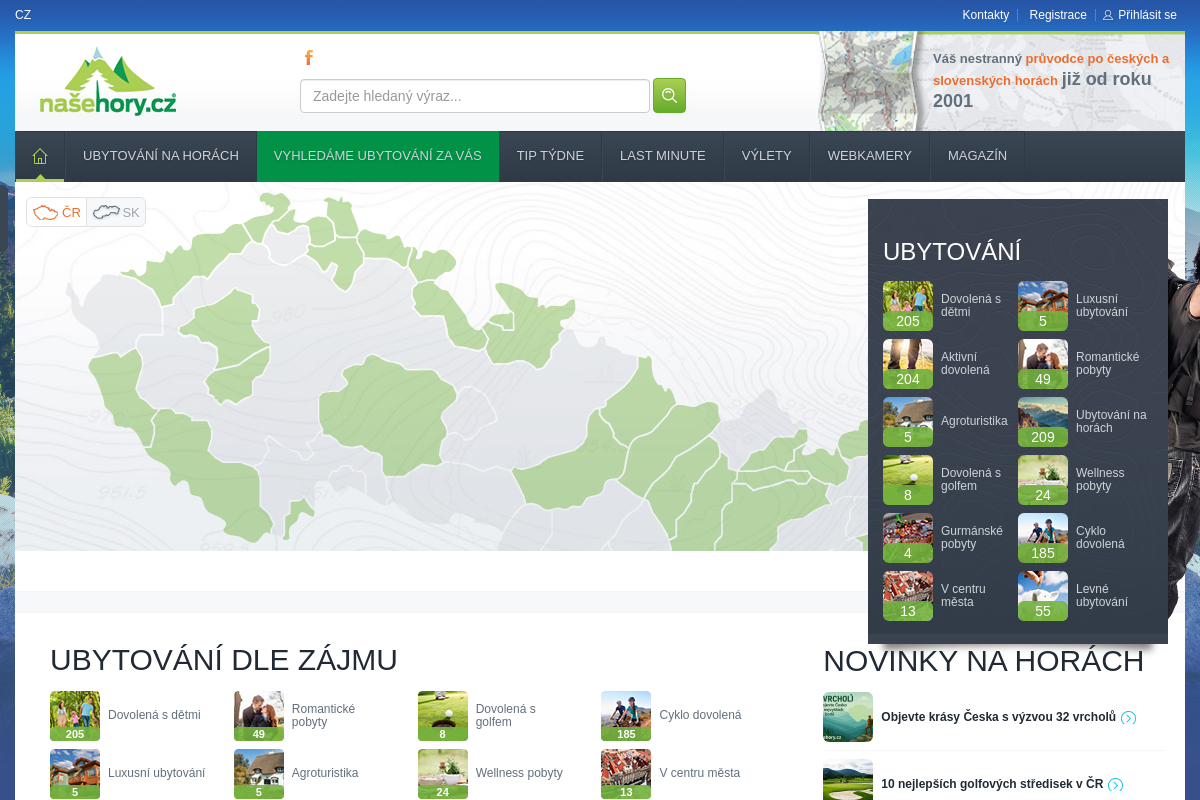The height and width of the screenshot is (800, 1200).
Task: Open the Registrace link
Action: (1058, 15)
